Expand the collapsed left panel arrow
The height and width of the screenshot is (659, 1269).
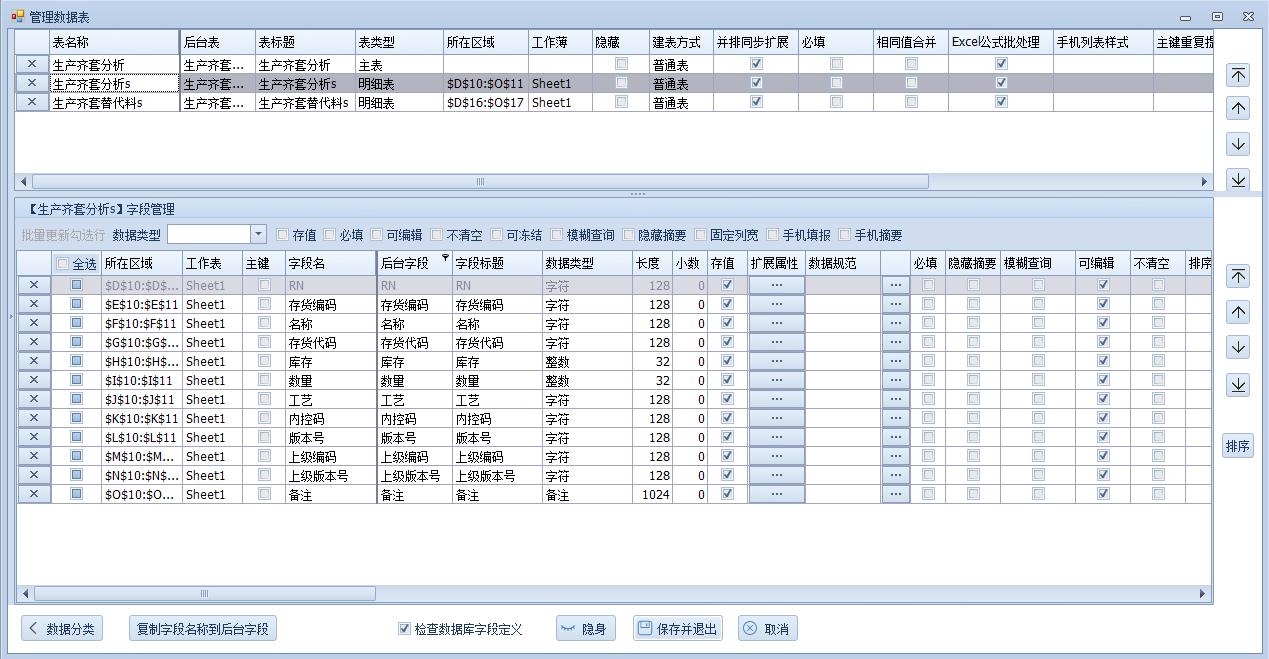tap(10, 317)
